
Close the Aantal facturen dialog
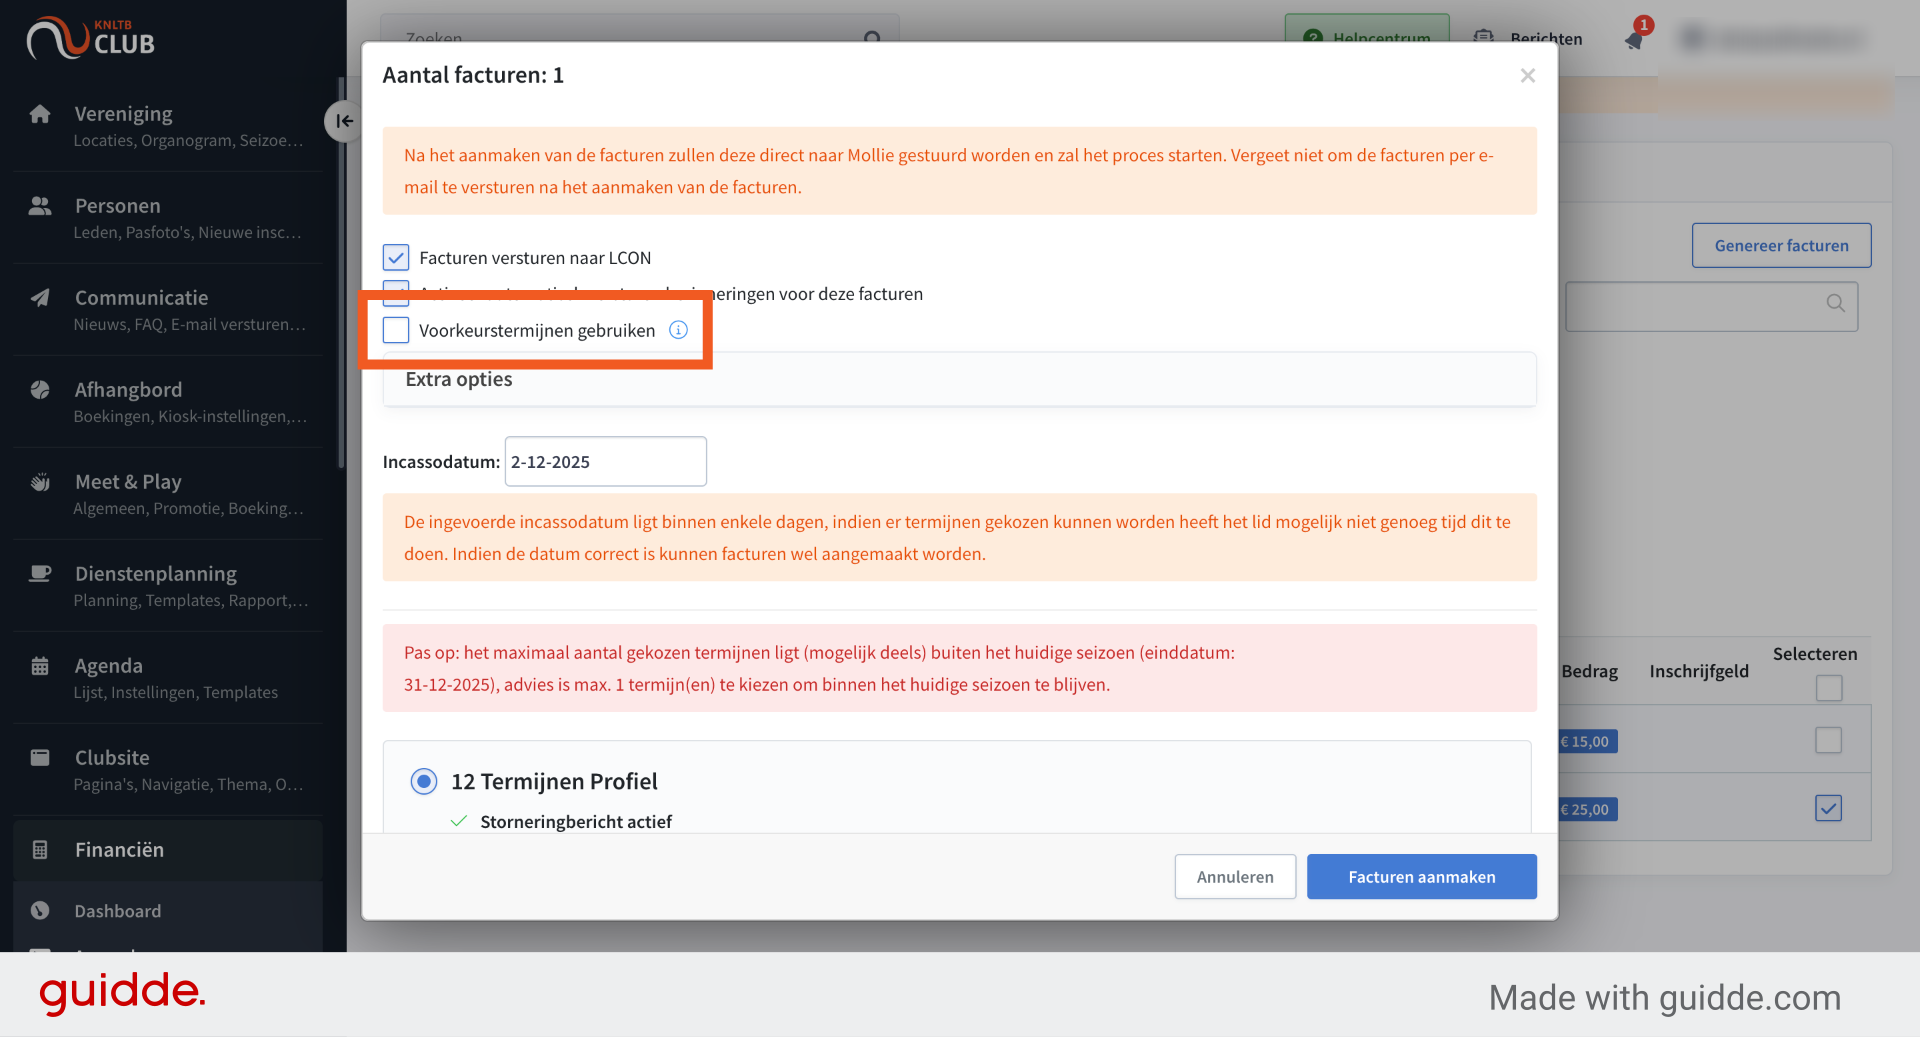[x=1528, y=76]
